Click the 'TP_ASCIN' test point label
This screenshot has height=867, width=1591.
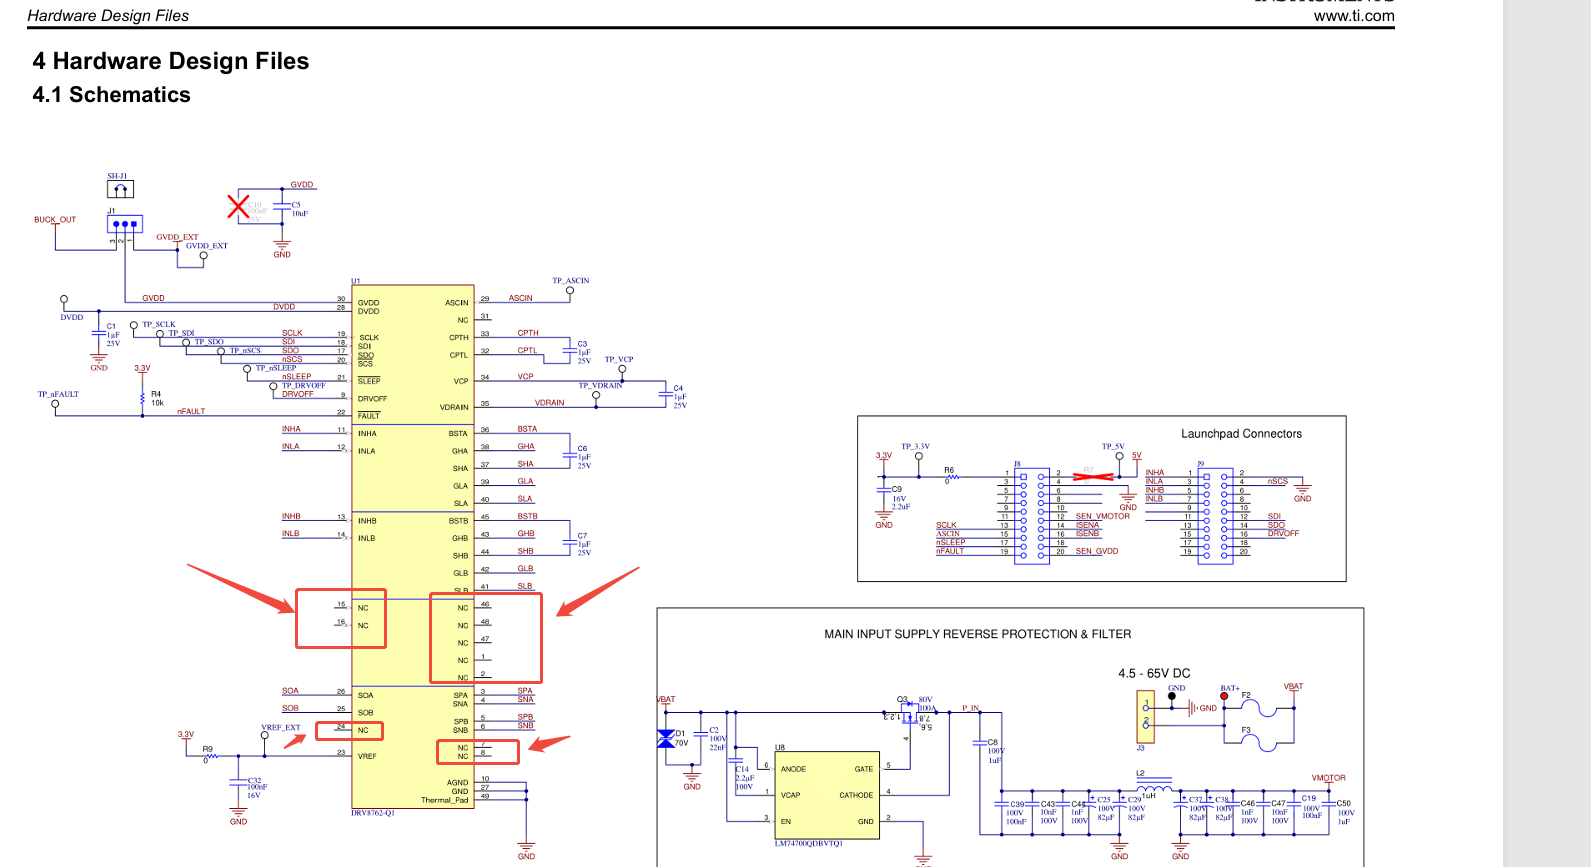tap(571, 281)
